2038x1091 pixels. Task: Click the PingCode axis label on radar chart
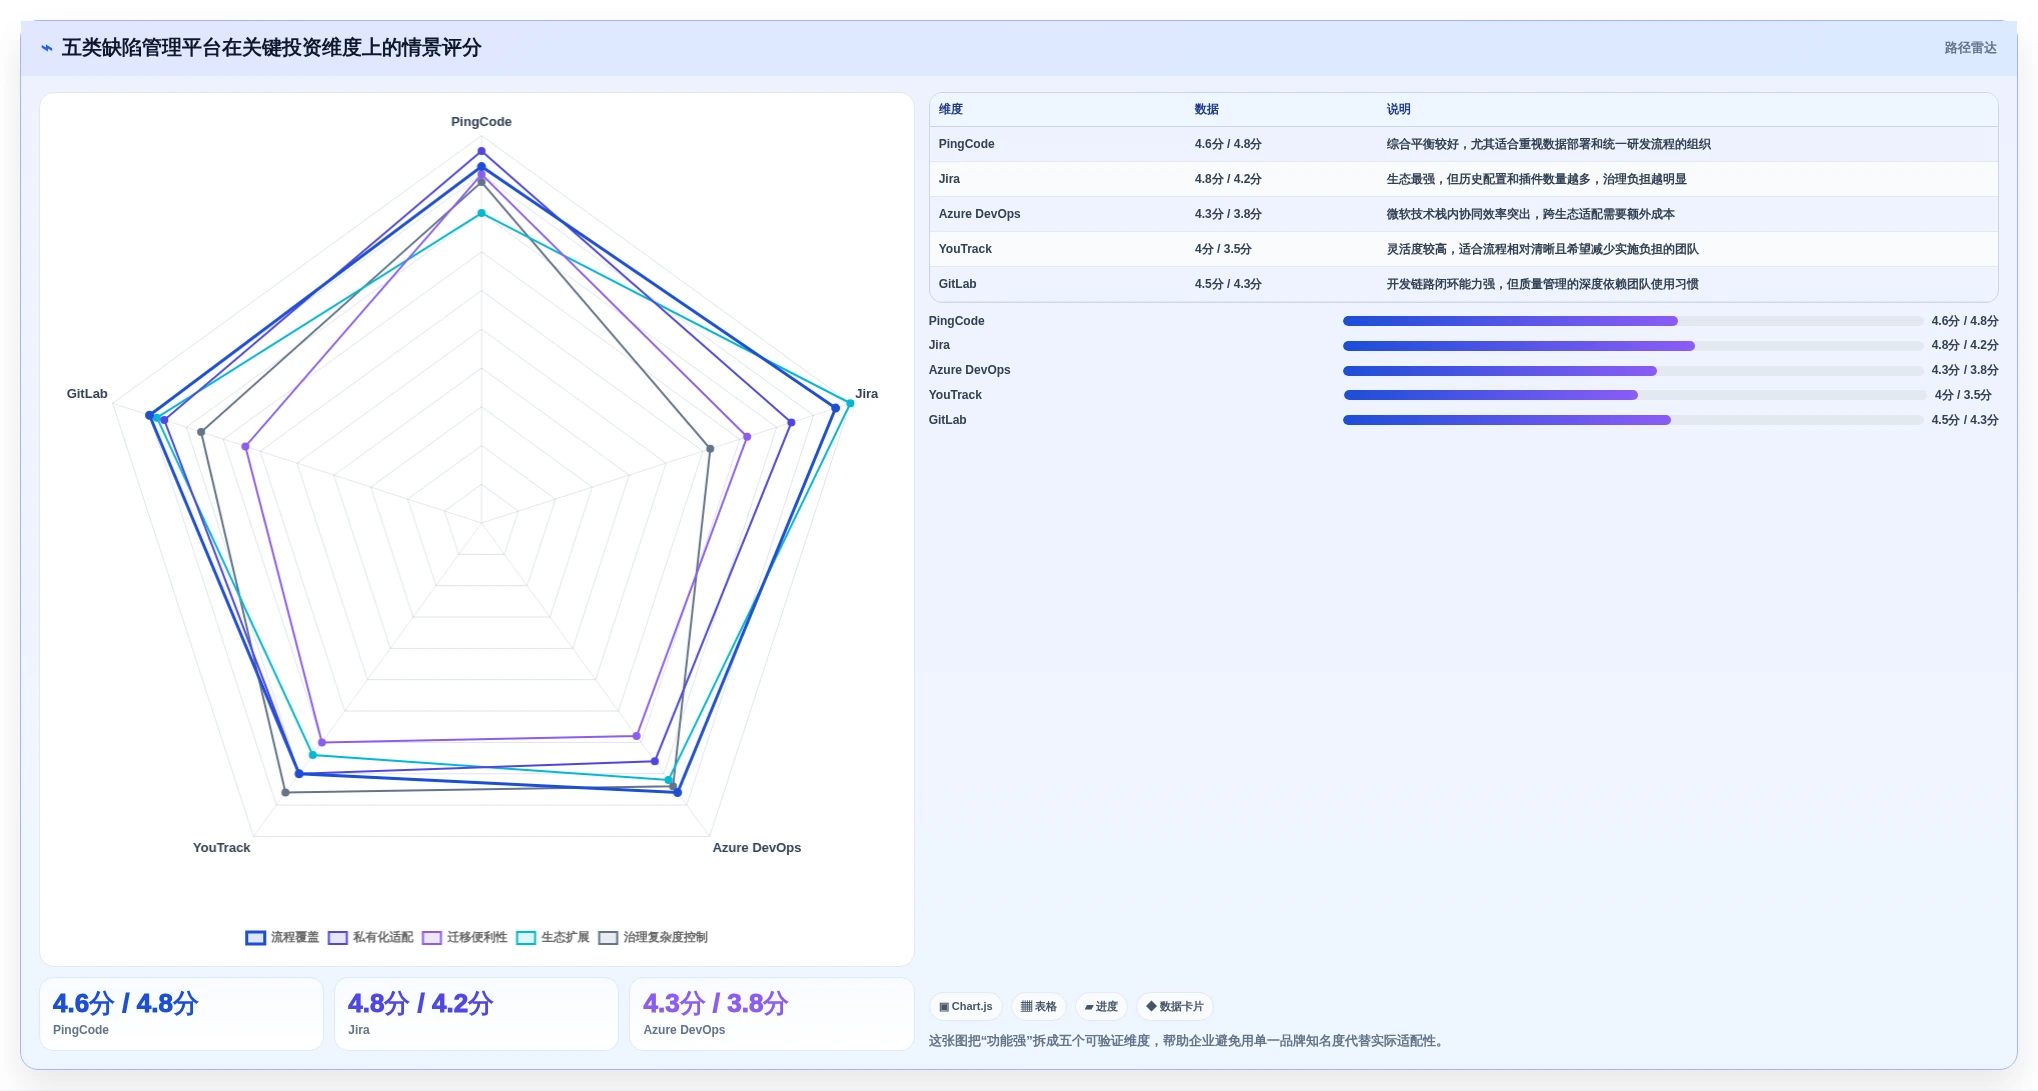pyautogui.click(x=481, y=122)
